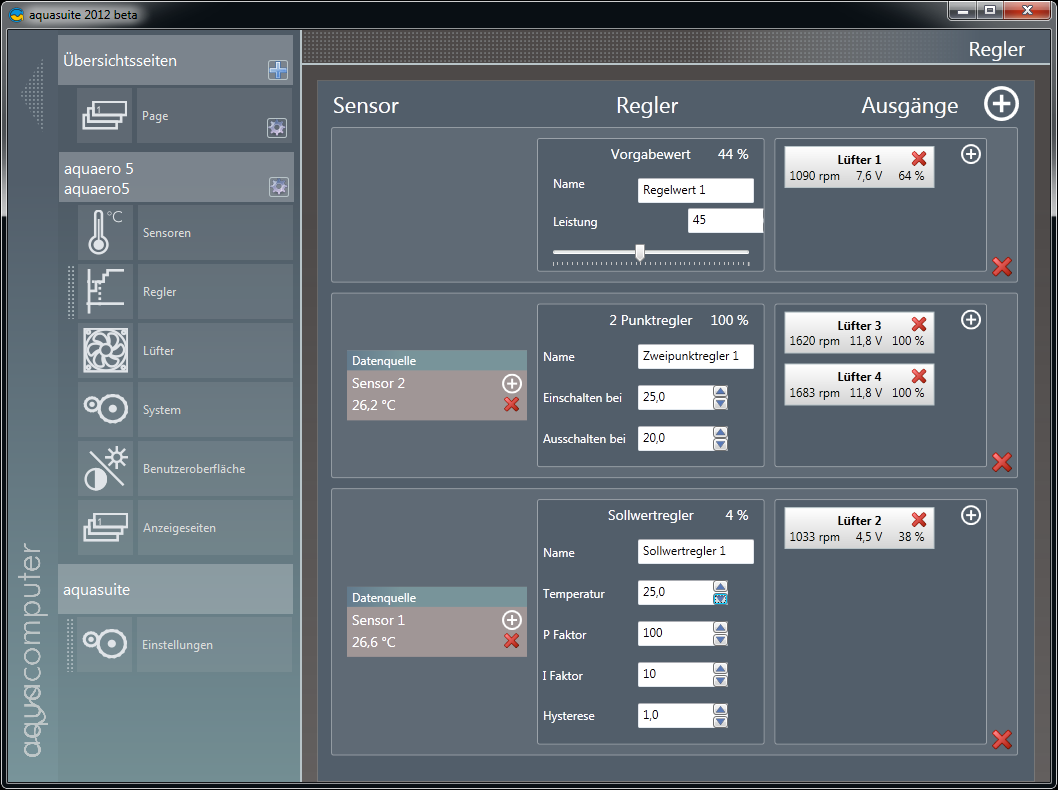The width and height of the screenshot is (1058, 790).
Task: Click the P Faktor field showing 100
Action: [675, 633]
